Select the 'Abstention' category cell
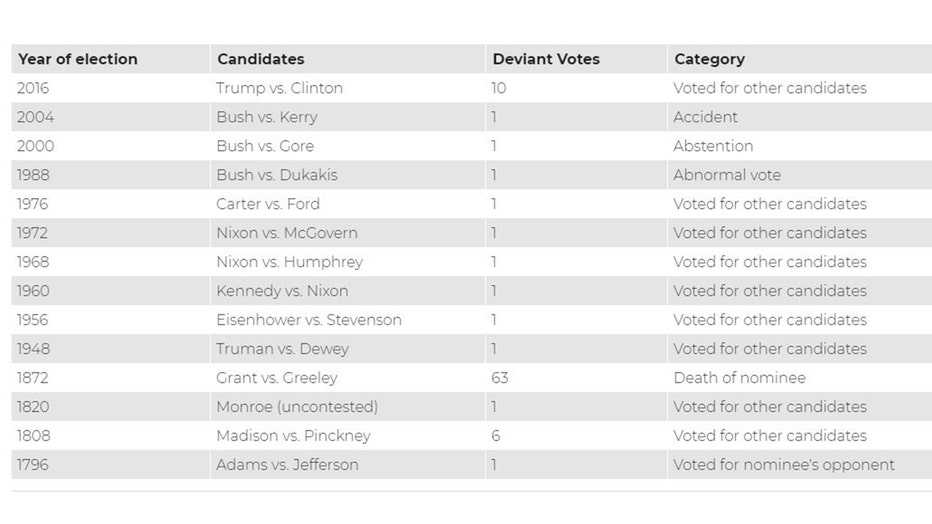This screenshot has height=524, width=932. [x=713, y=146]
